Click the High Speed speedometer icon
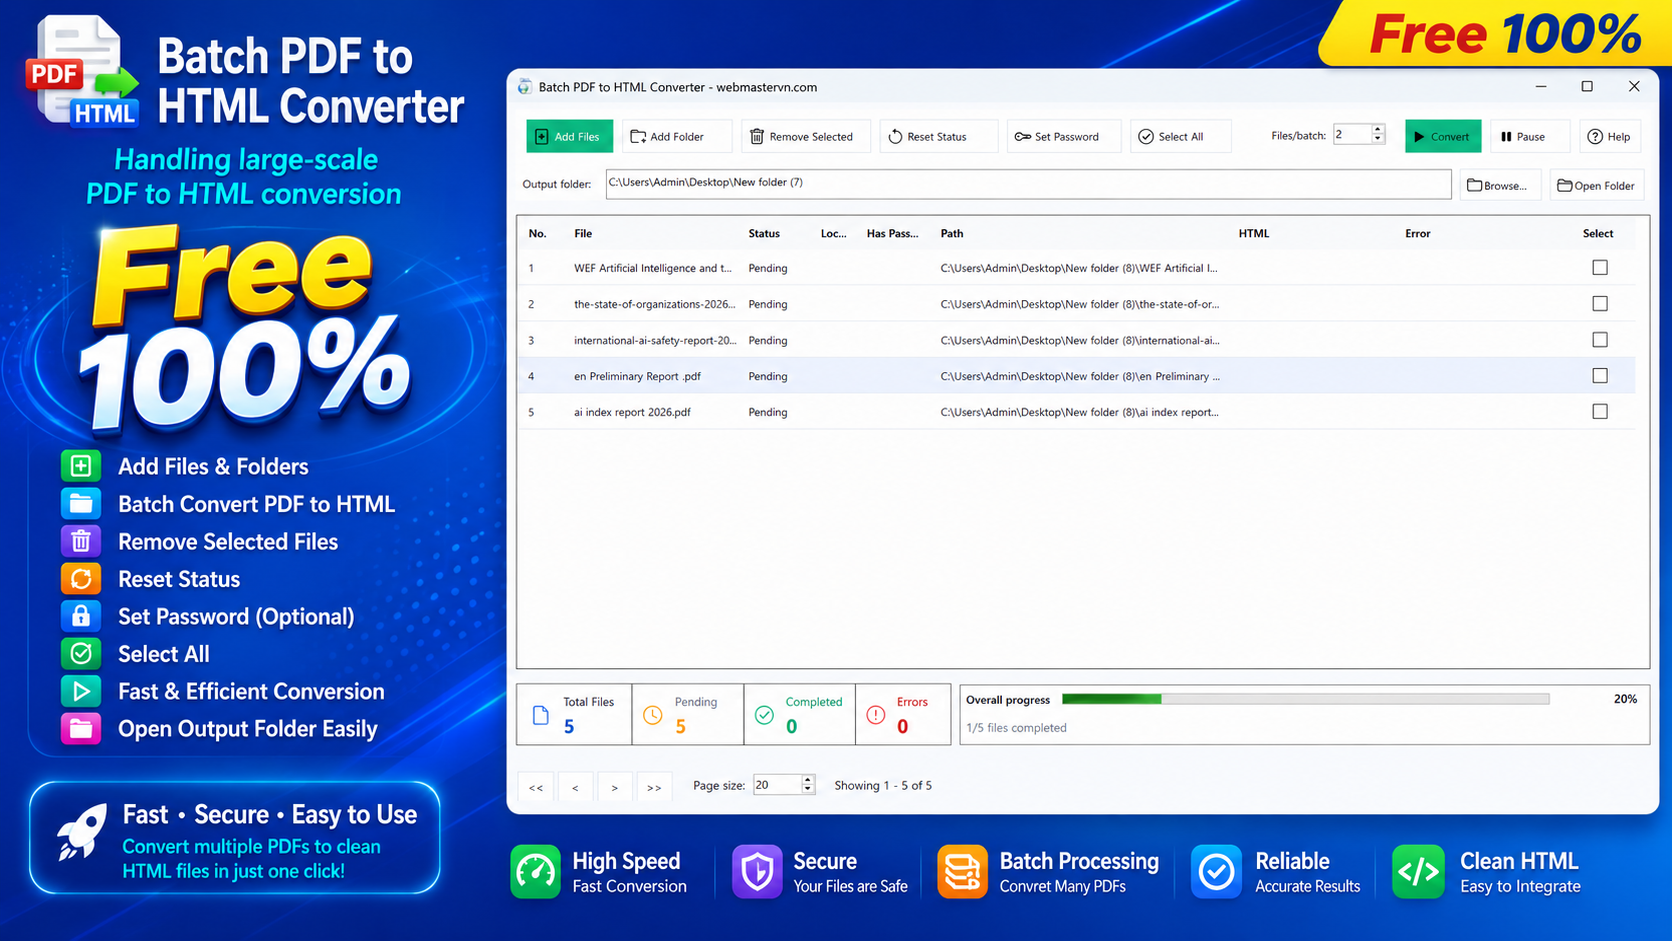This screenshot has height=941, width=1672. tap(536, 871)
